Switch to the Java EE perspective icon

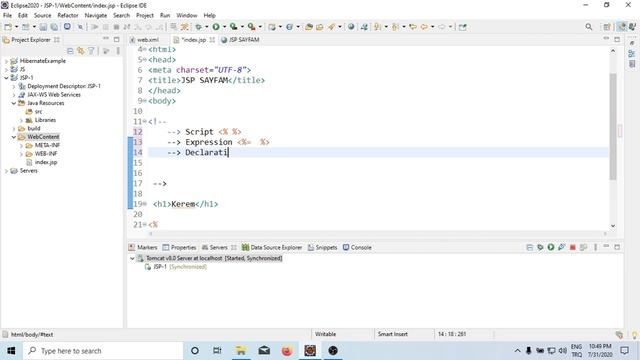(x=622, y=27)
